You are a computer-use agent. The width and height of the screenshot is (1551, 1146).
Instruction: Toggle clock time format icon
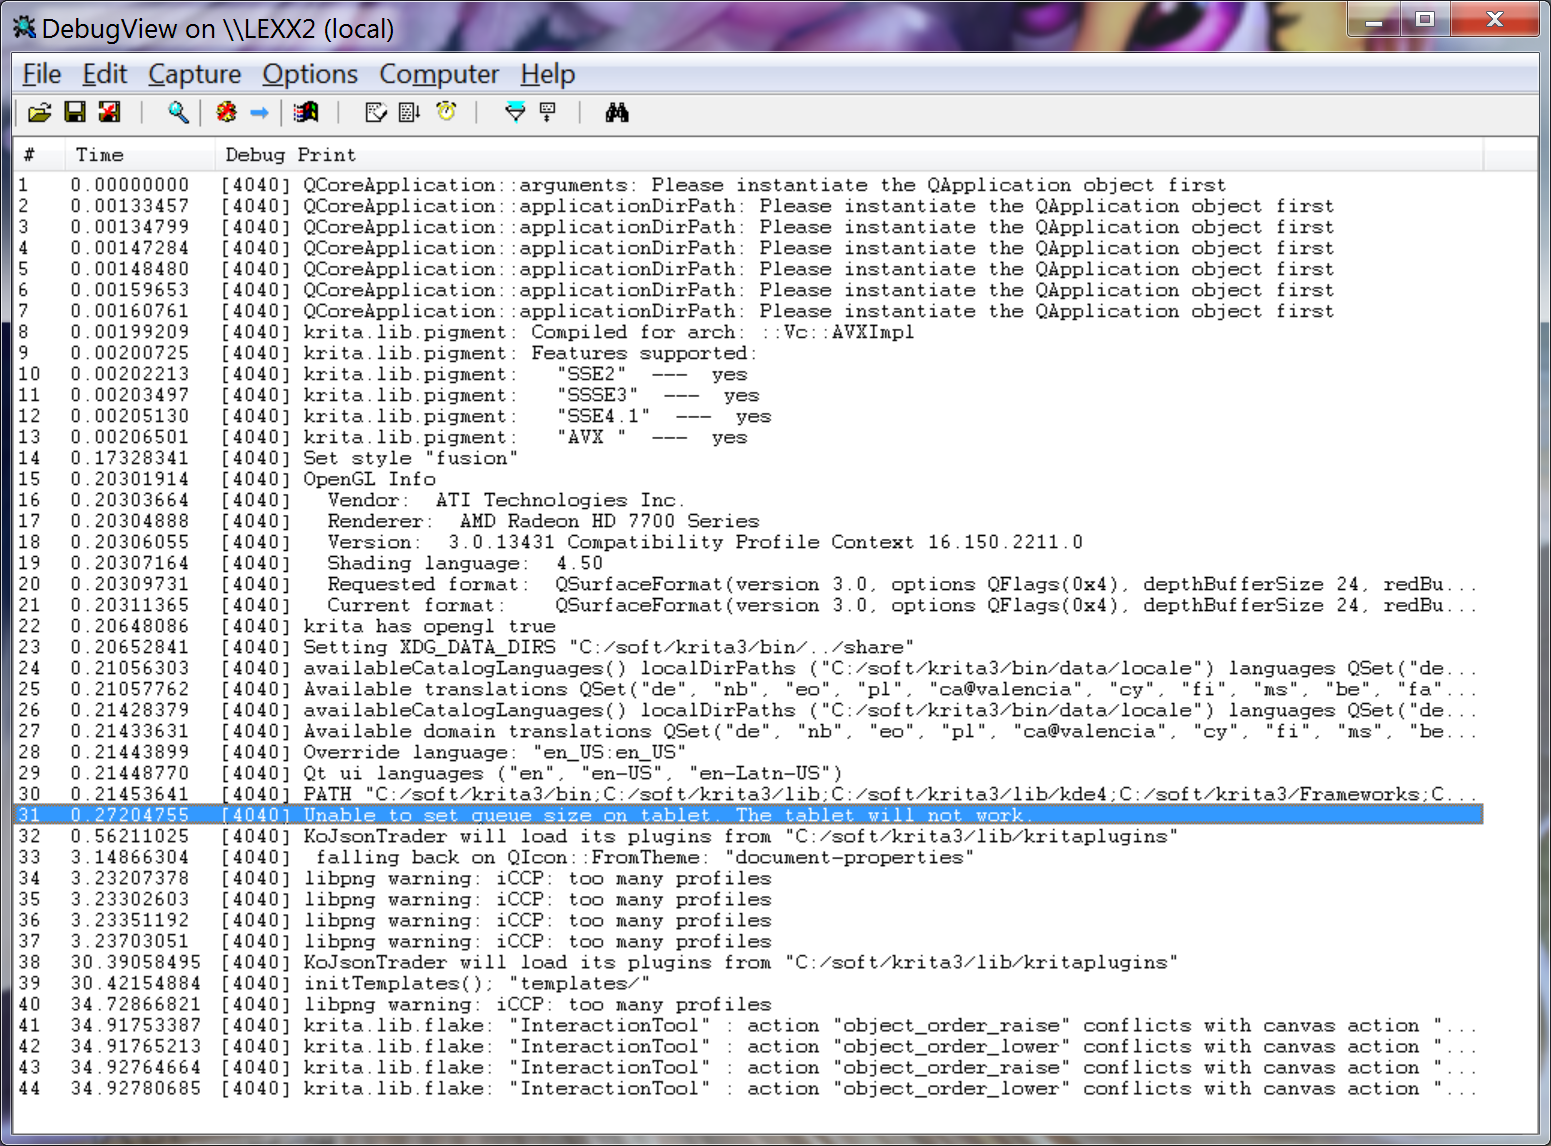[446, 112]
